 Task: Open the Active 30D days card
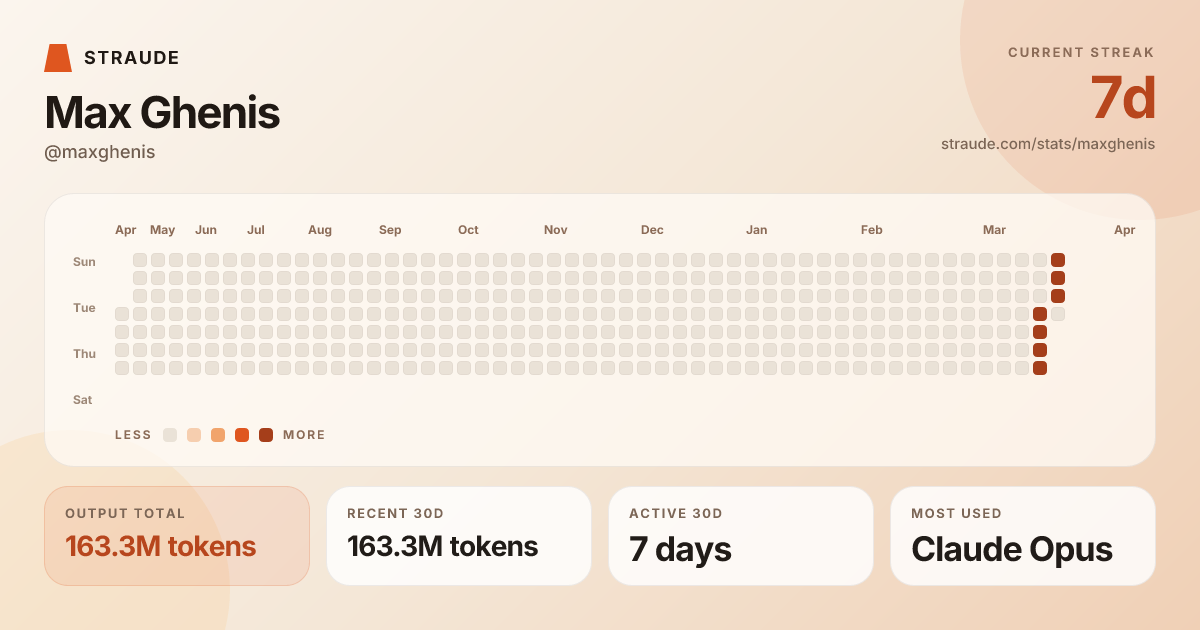[741, 535]
